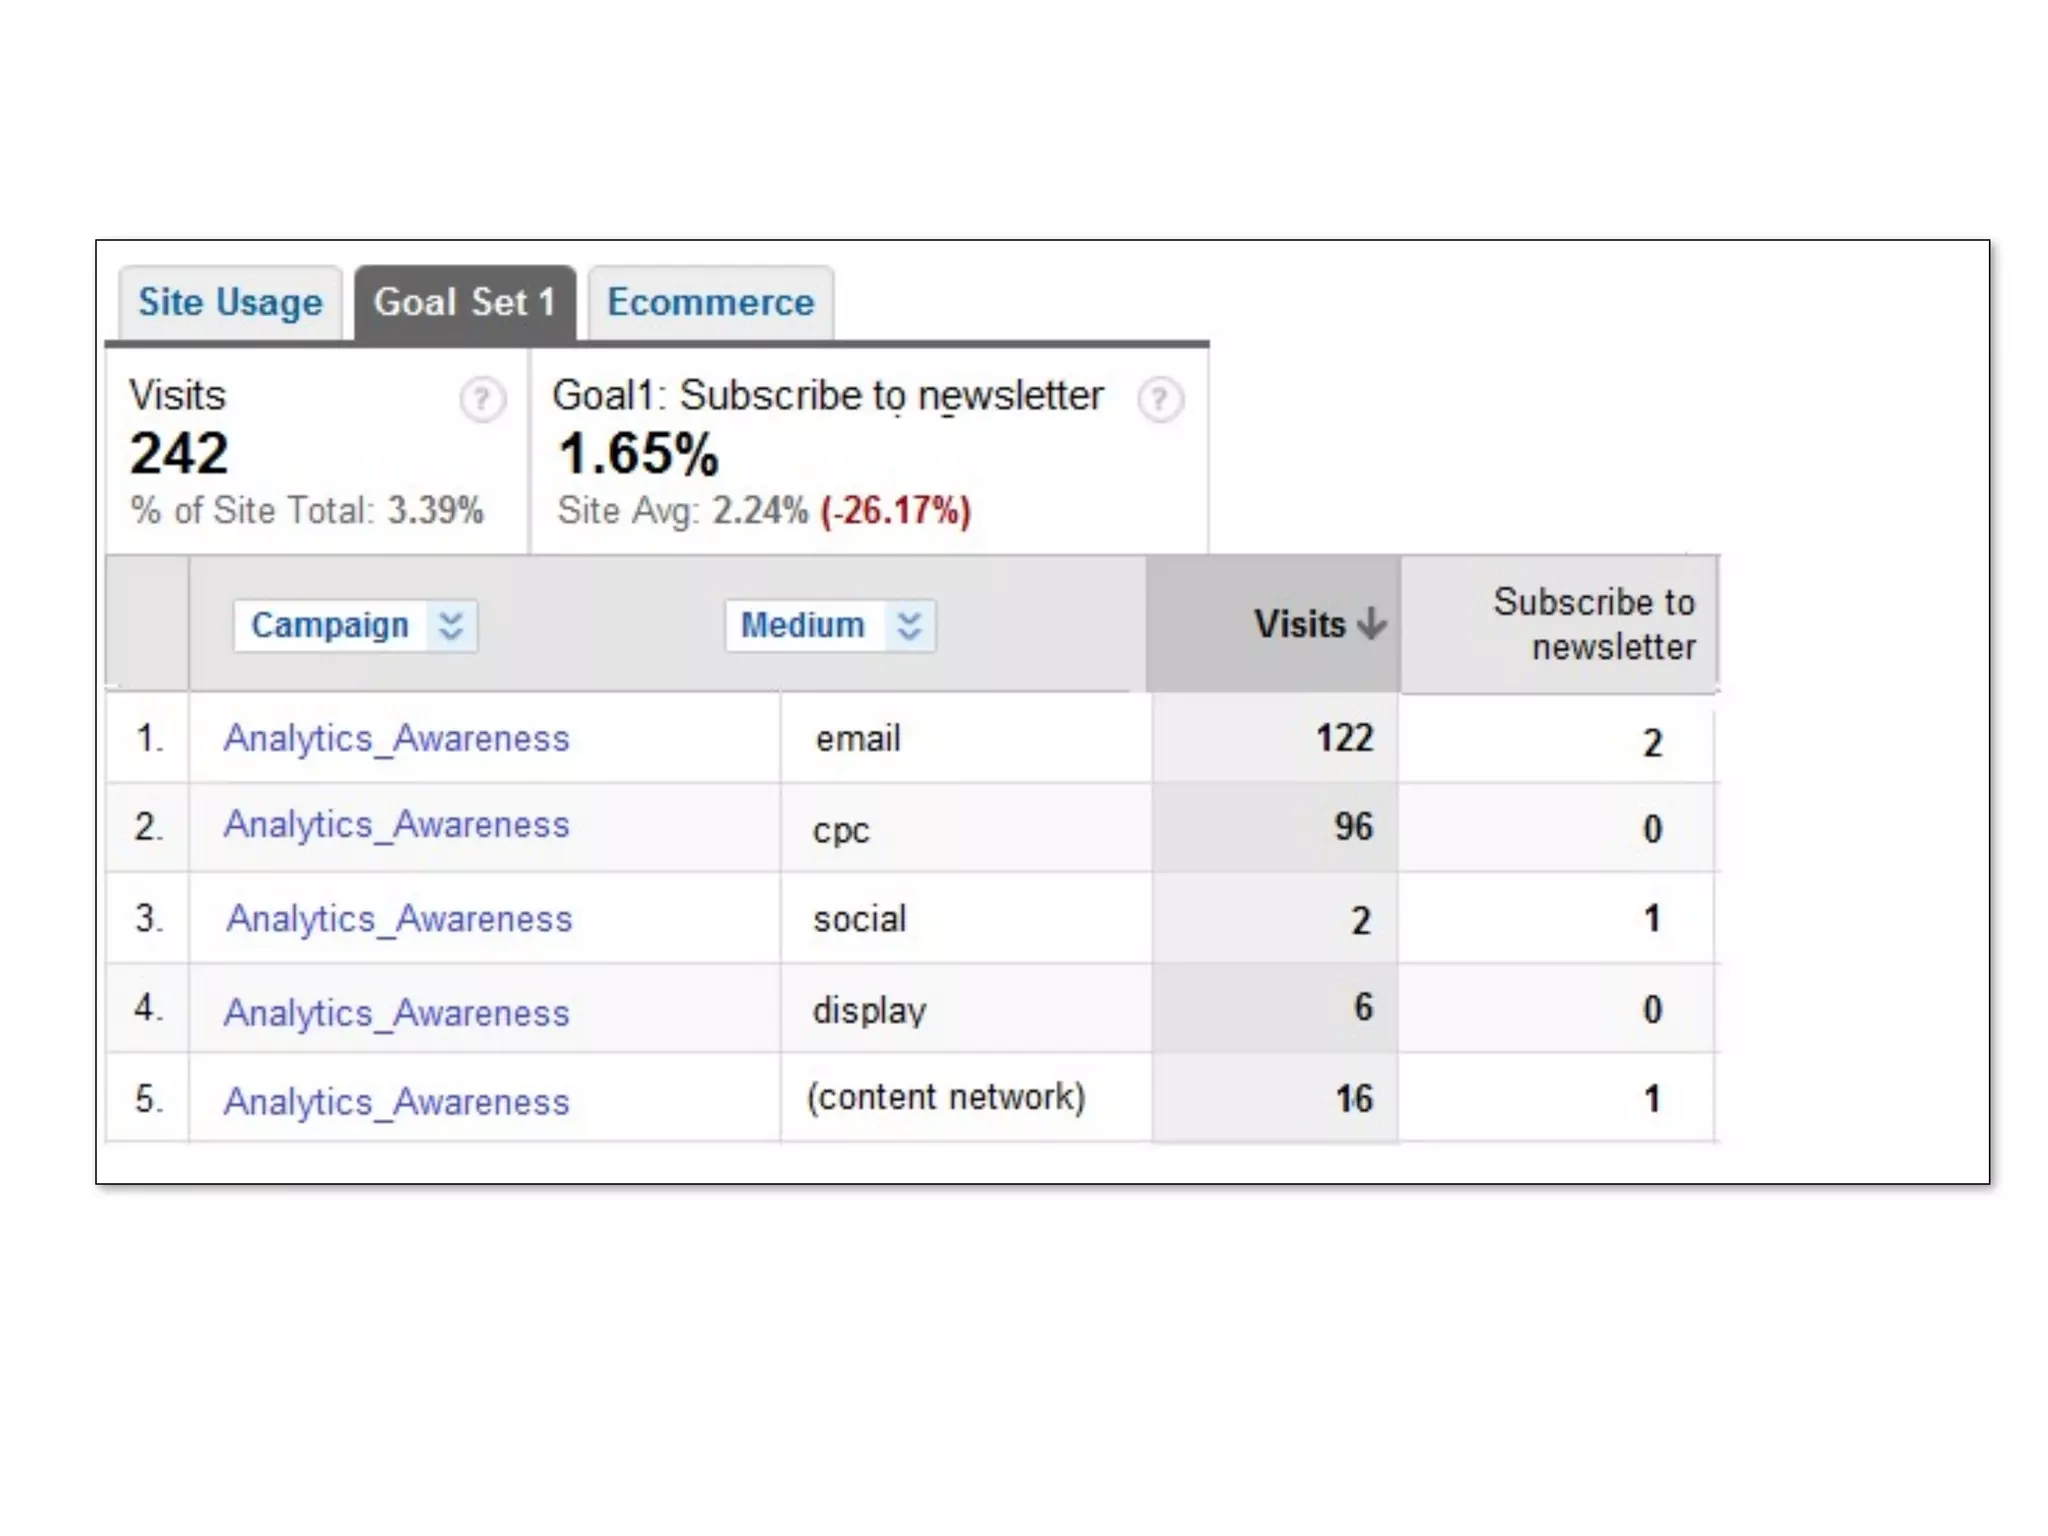Image resolution: width=2048 pixels, height=1536 pixels.
Task: Switch to the Site Usage tab
Action: tap(230, 303)
